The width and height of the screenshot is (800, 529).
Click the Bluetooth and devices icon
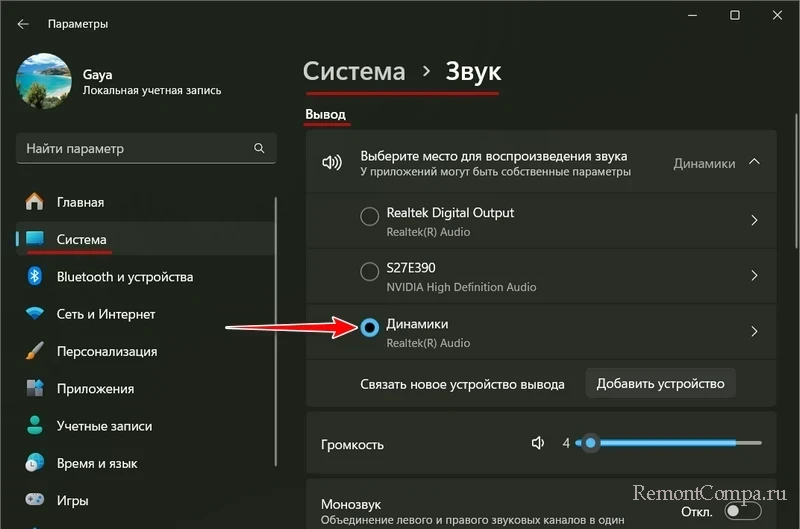point(35,277)
